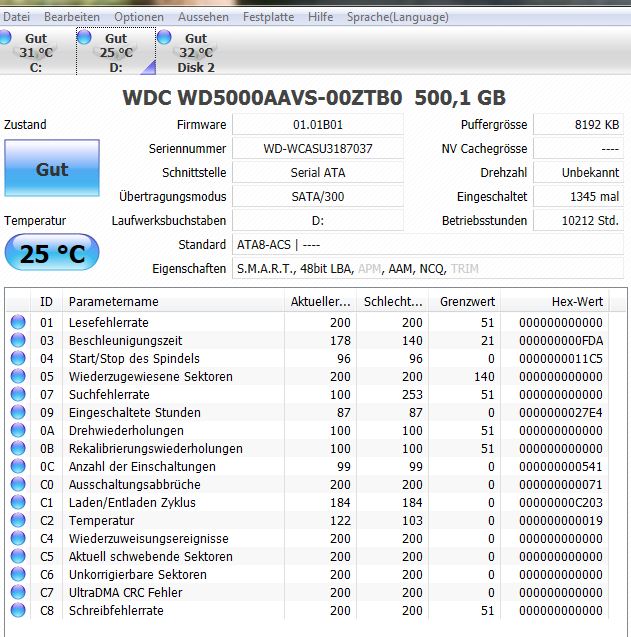Click the Aktueller column header
The image size is (631, 637).
coord(321,301)
